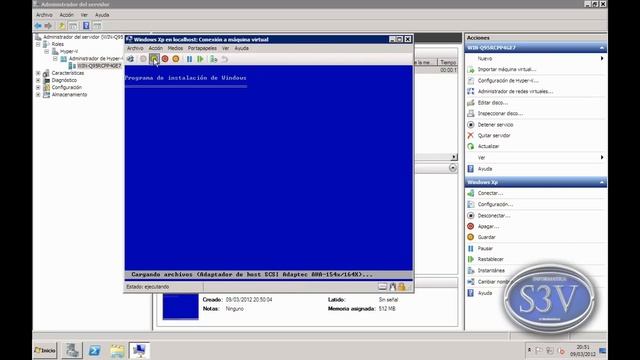Screen dimensions: 640x360
Task: Click the Revert arrow icon in the VM toolbar
Action: (x=224, y=59)
